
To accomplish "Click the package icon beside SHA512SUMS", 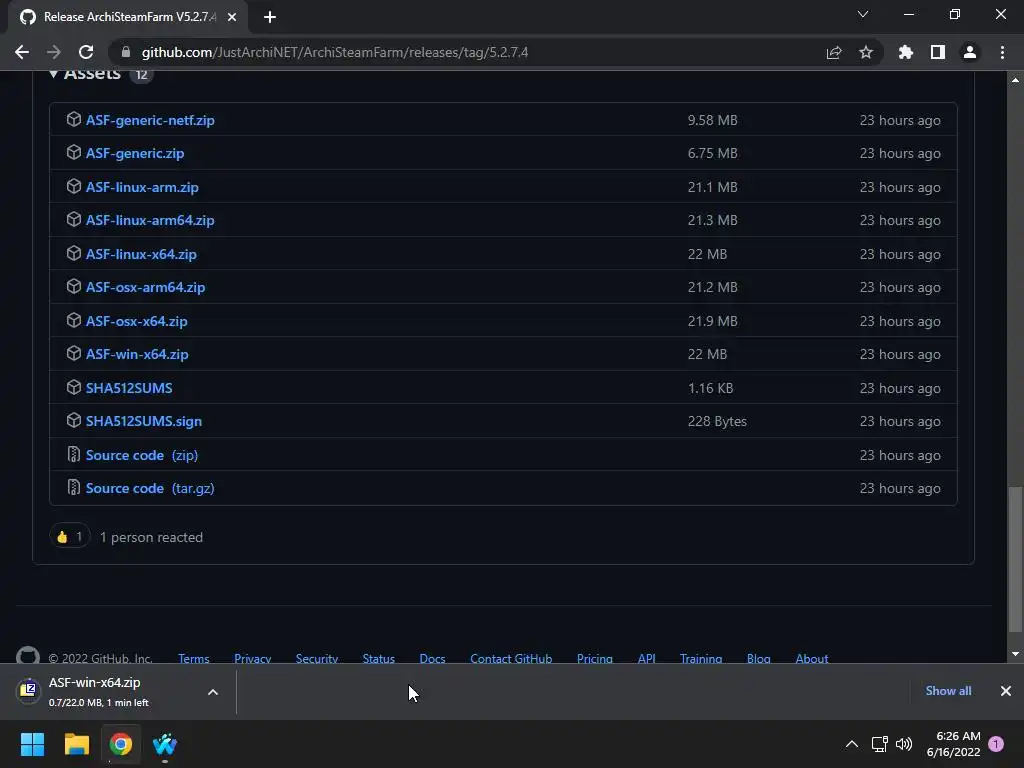I will click(x=74, y=387).
